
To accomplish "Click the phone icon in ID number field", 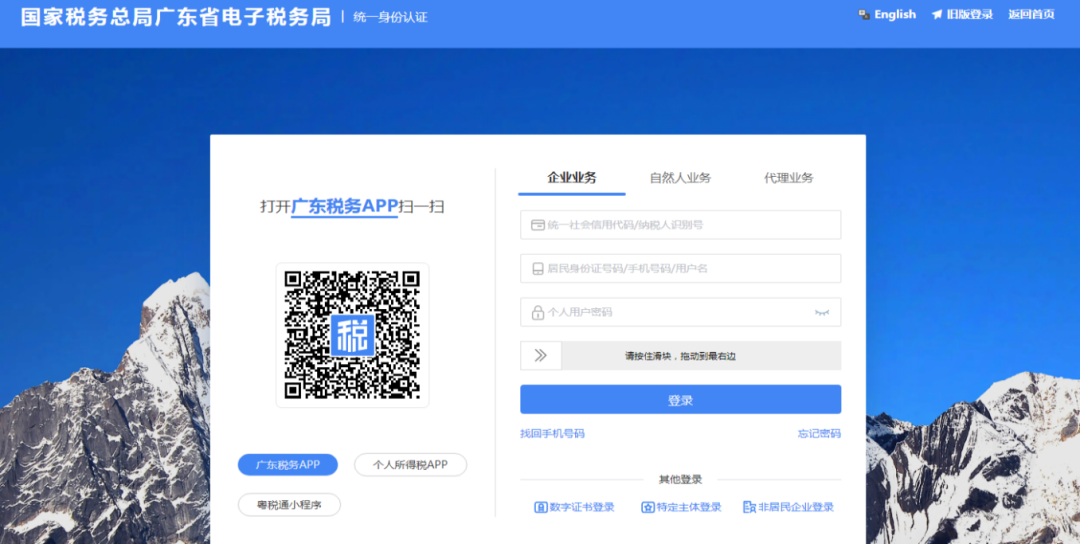I will click(x=538, y=269).
